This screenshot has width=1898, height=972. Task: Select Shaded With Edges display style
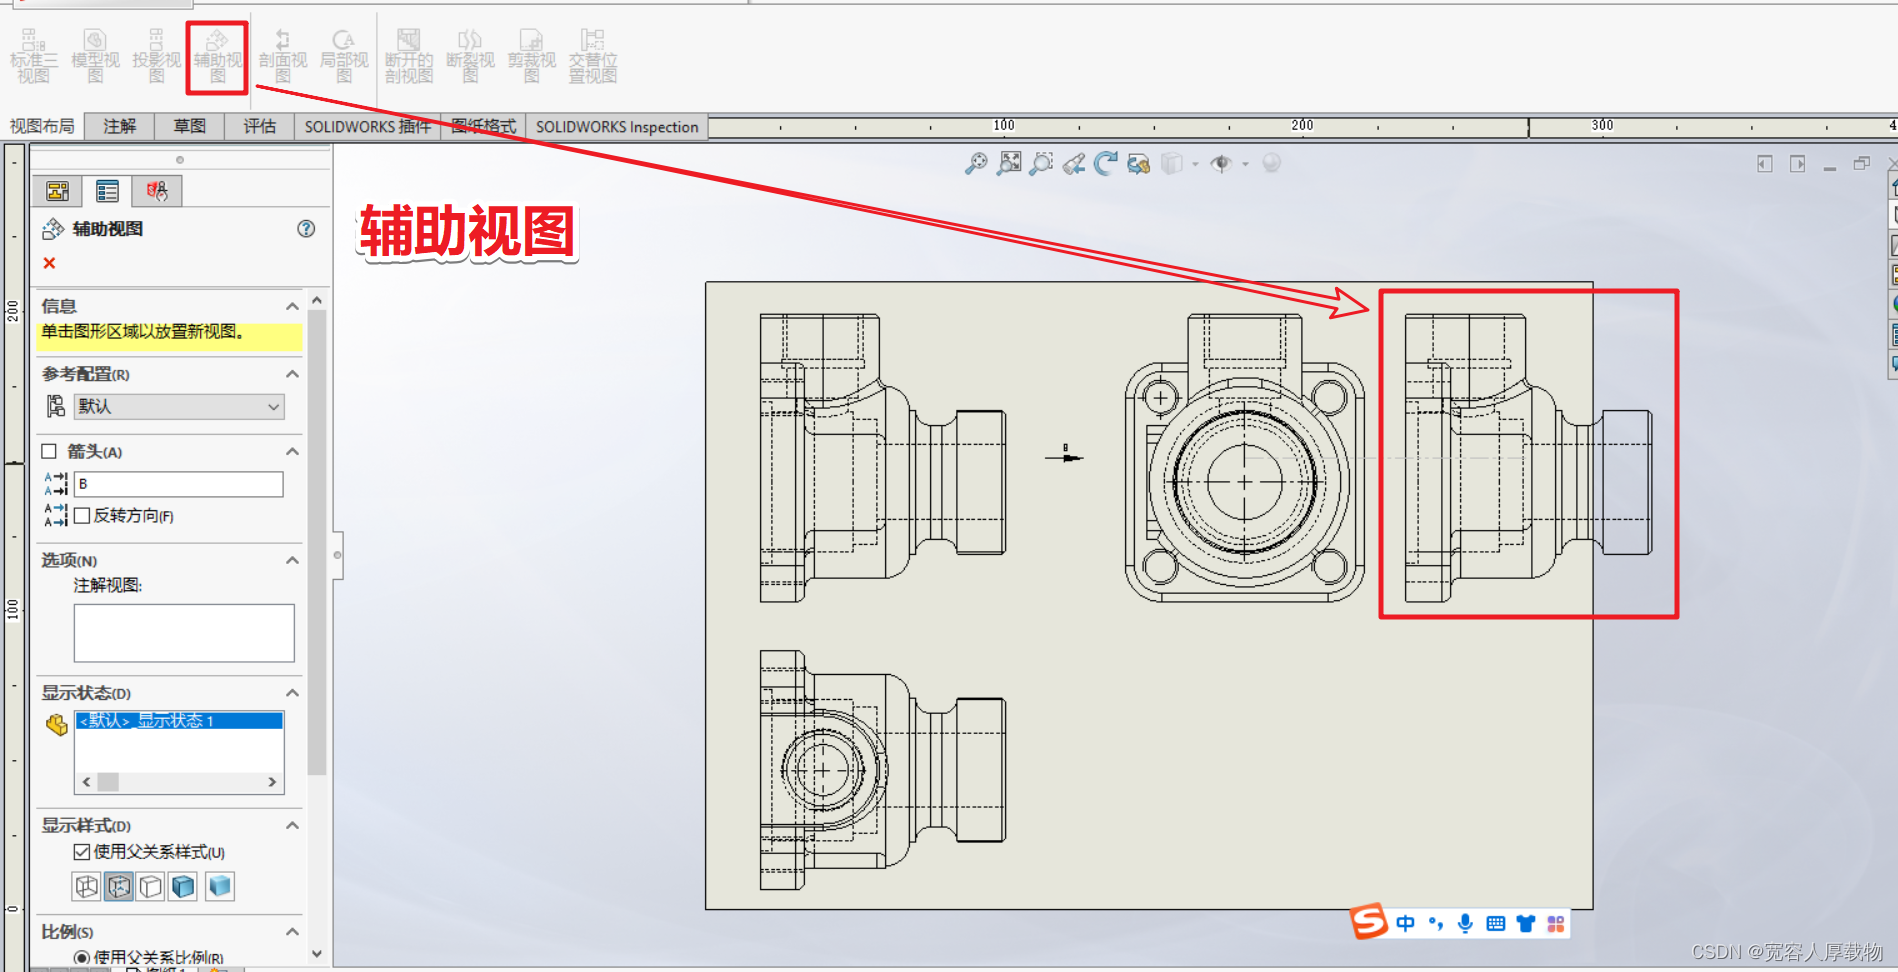point(183,886)
